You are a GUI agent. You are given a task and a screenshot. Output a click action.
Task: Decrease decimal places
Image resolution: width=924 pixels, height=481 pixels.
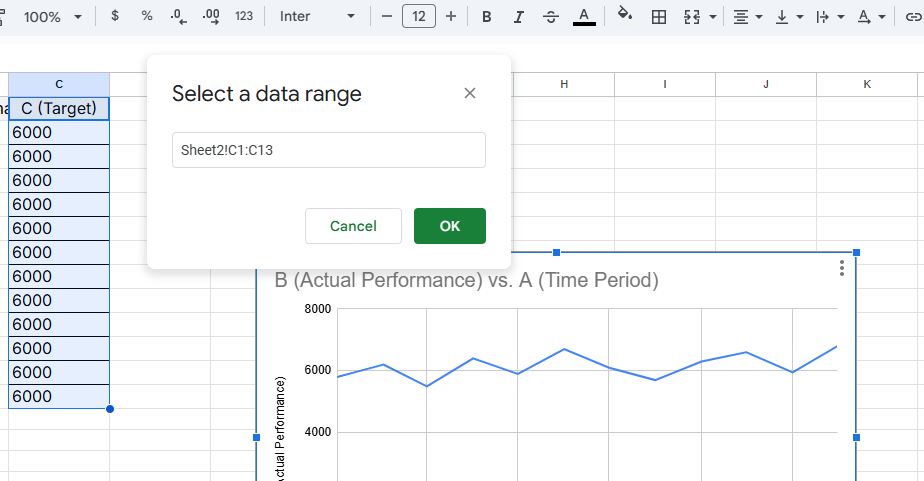179,17
